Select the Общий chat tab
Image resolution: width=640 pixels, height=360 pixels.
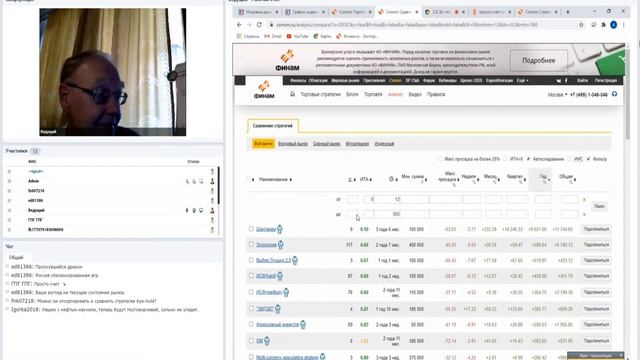[16, 258]
